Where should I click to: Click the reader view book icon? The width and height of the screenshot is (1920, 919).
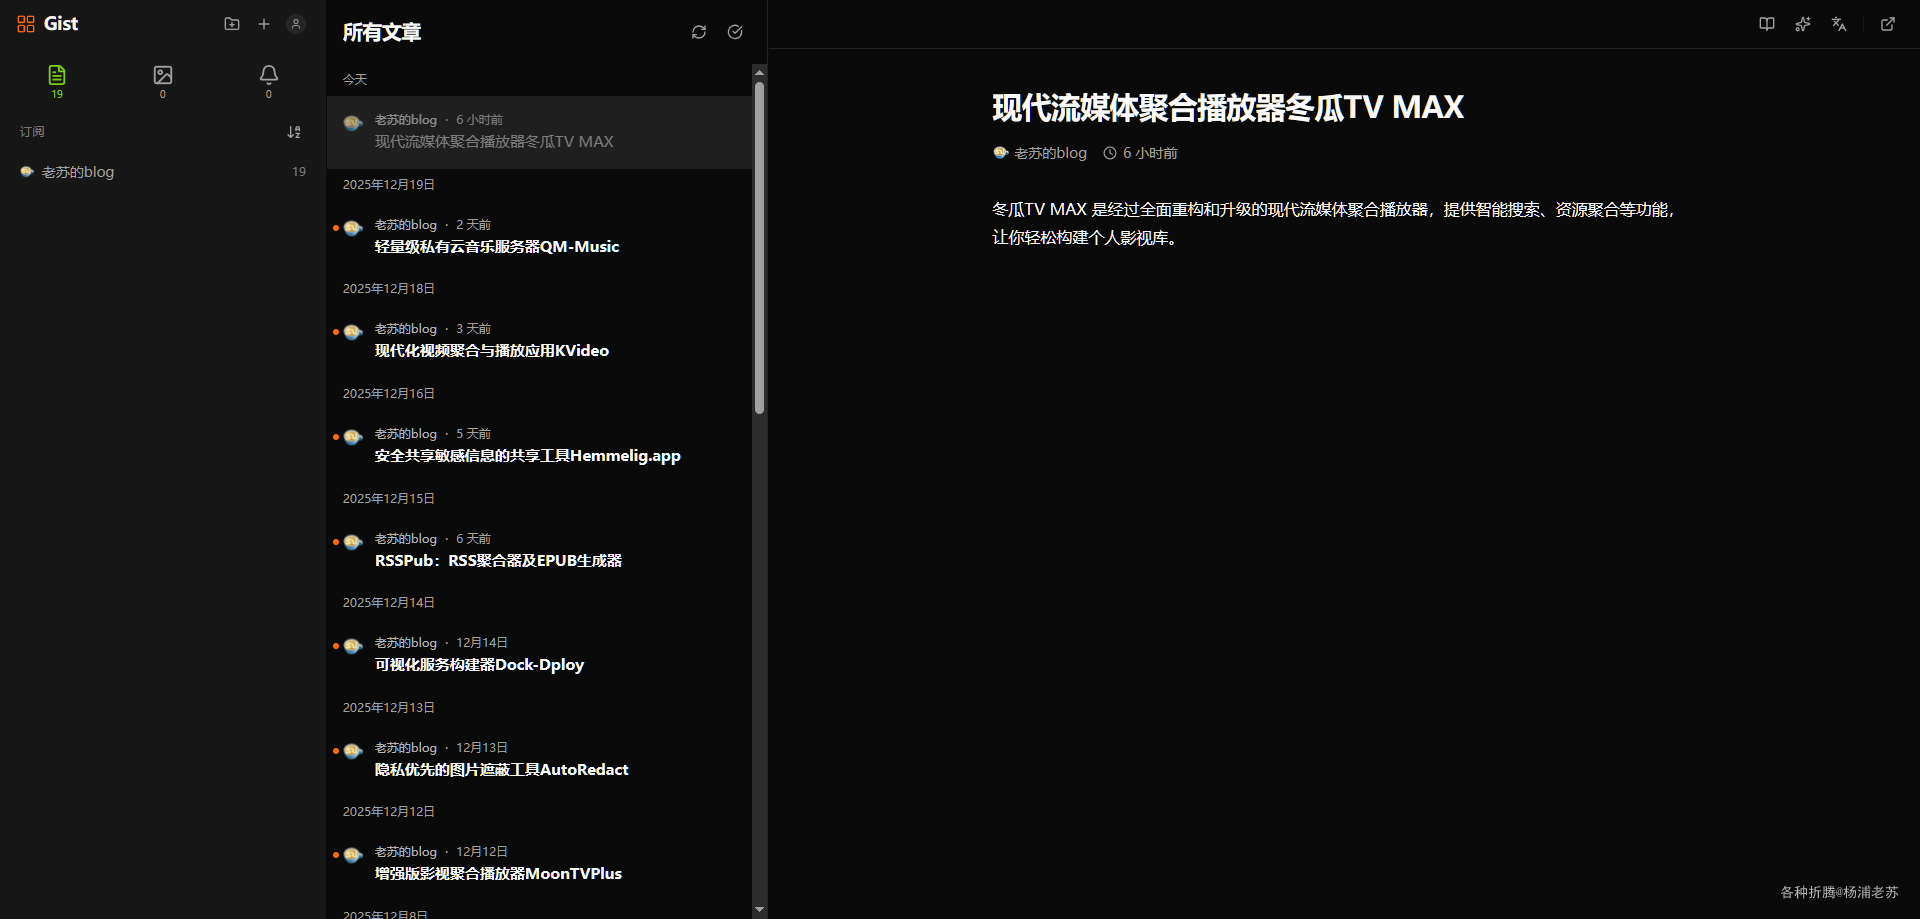[x=1767, y=24]
